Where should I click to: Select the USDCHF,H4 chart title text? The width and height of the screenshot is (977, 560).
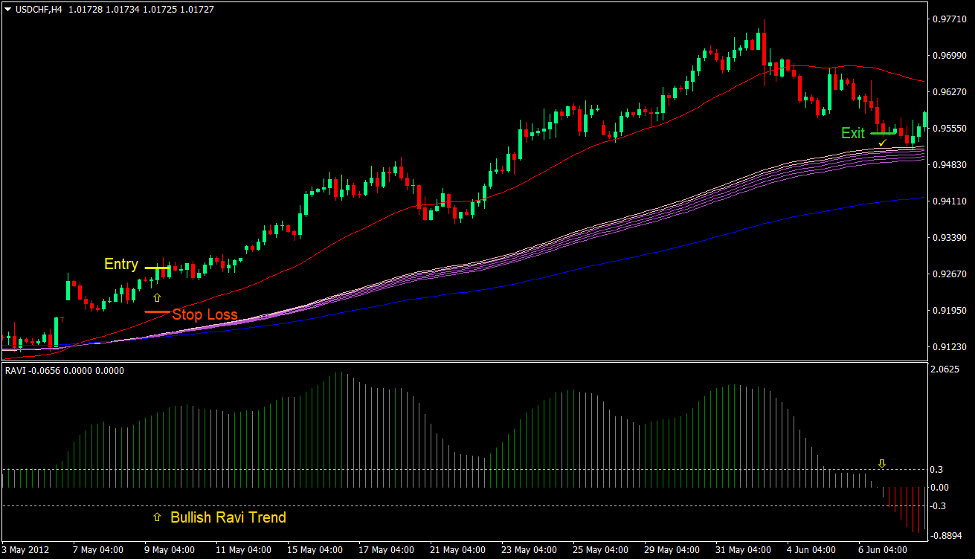[39, 10]
